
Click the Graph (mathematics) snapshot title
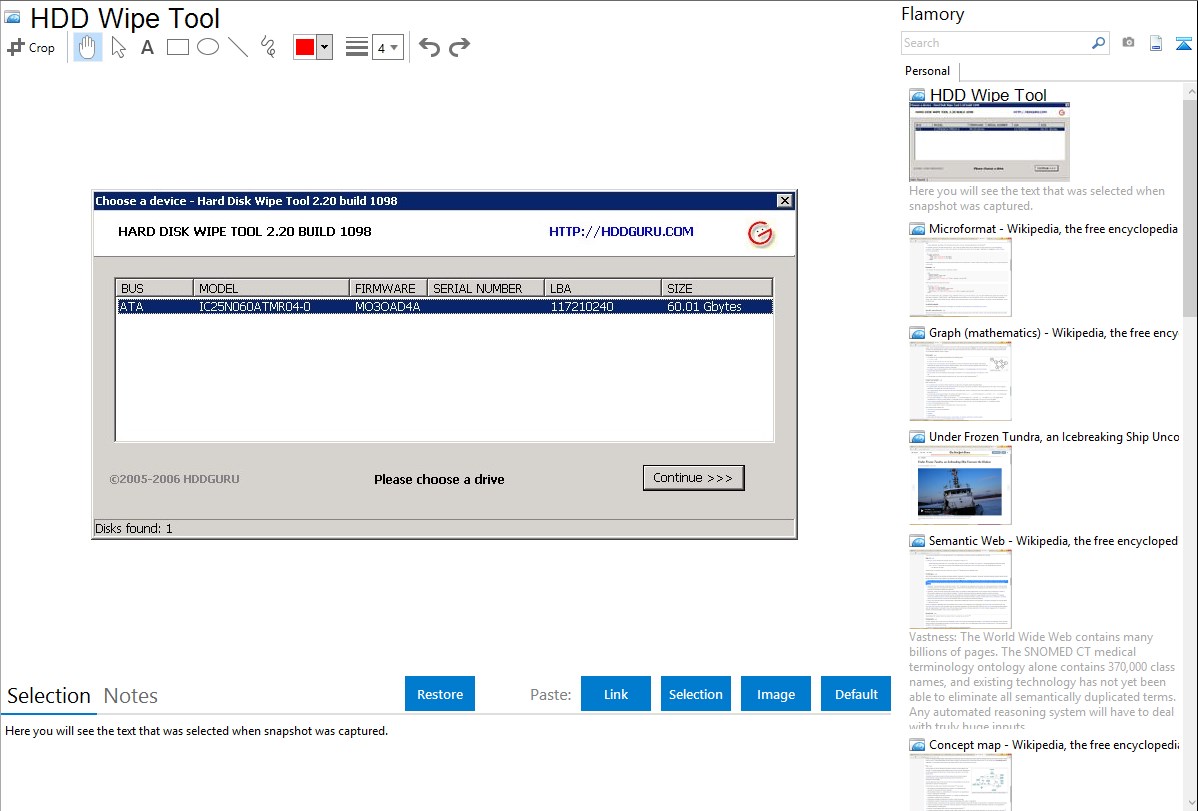click(x=1053, y=333)
